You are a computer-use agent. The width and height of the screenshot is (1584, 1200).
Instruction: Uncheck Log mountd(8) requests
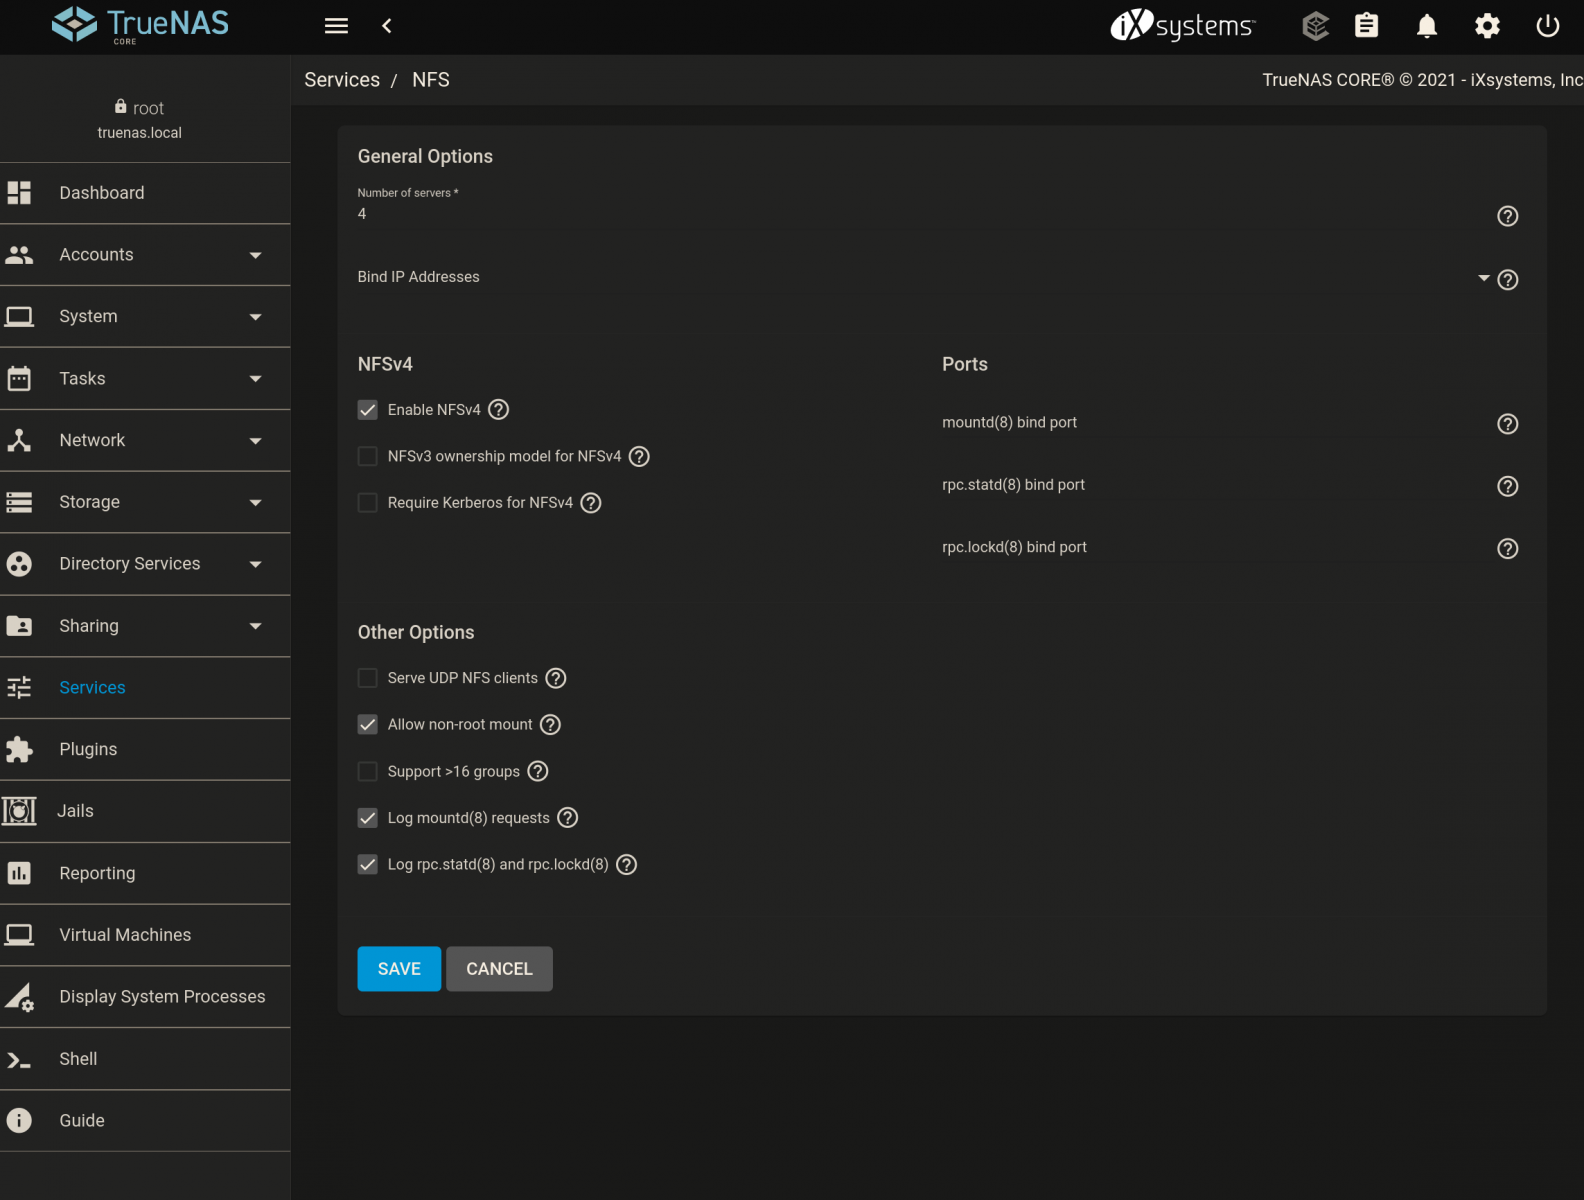tap(368, 818)
